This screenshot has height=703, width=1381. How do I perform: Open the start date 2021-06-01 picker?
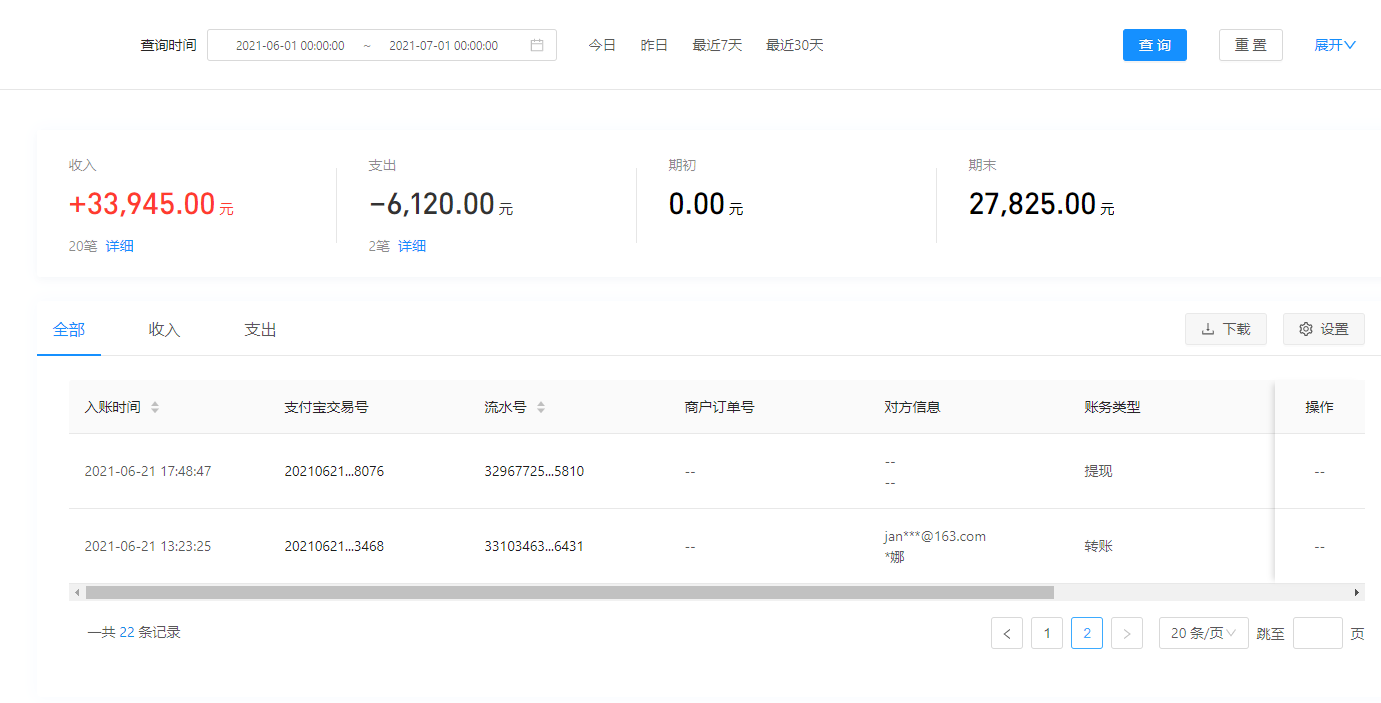(x=290, y=45)
